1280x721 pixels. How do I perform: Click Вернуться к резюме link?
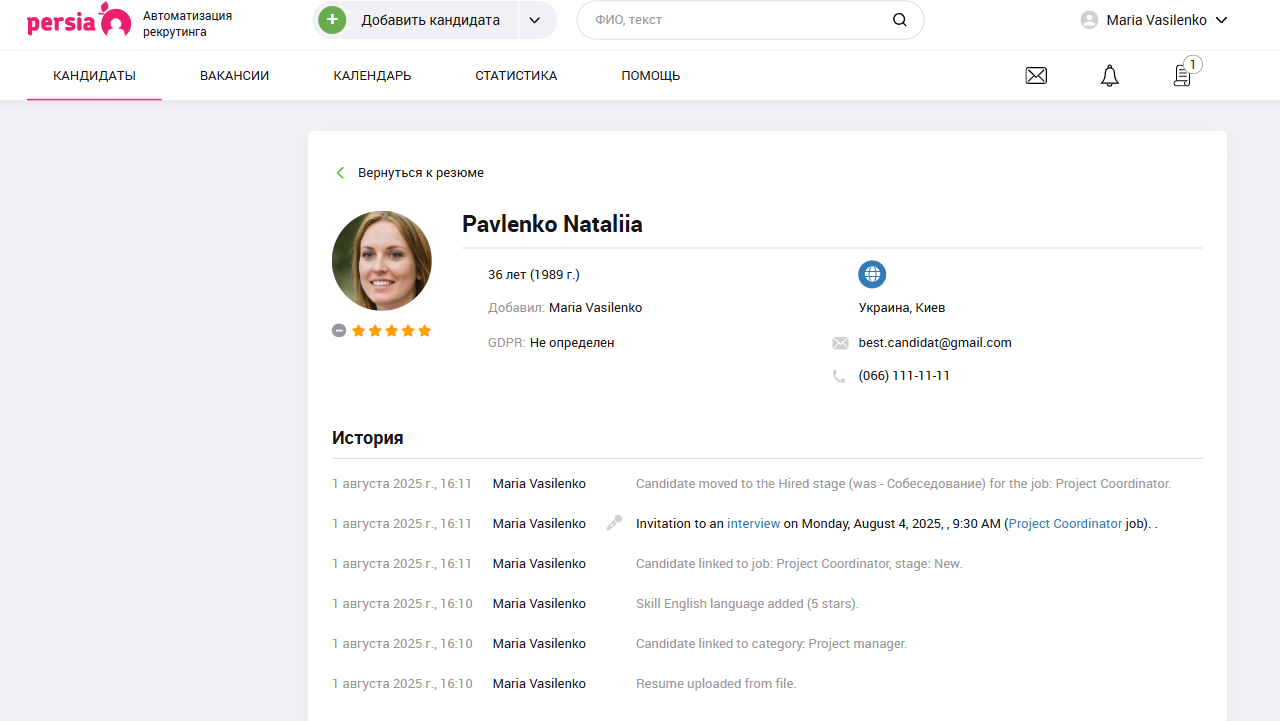coord(420,173)
